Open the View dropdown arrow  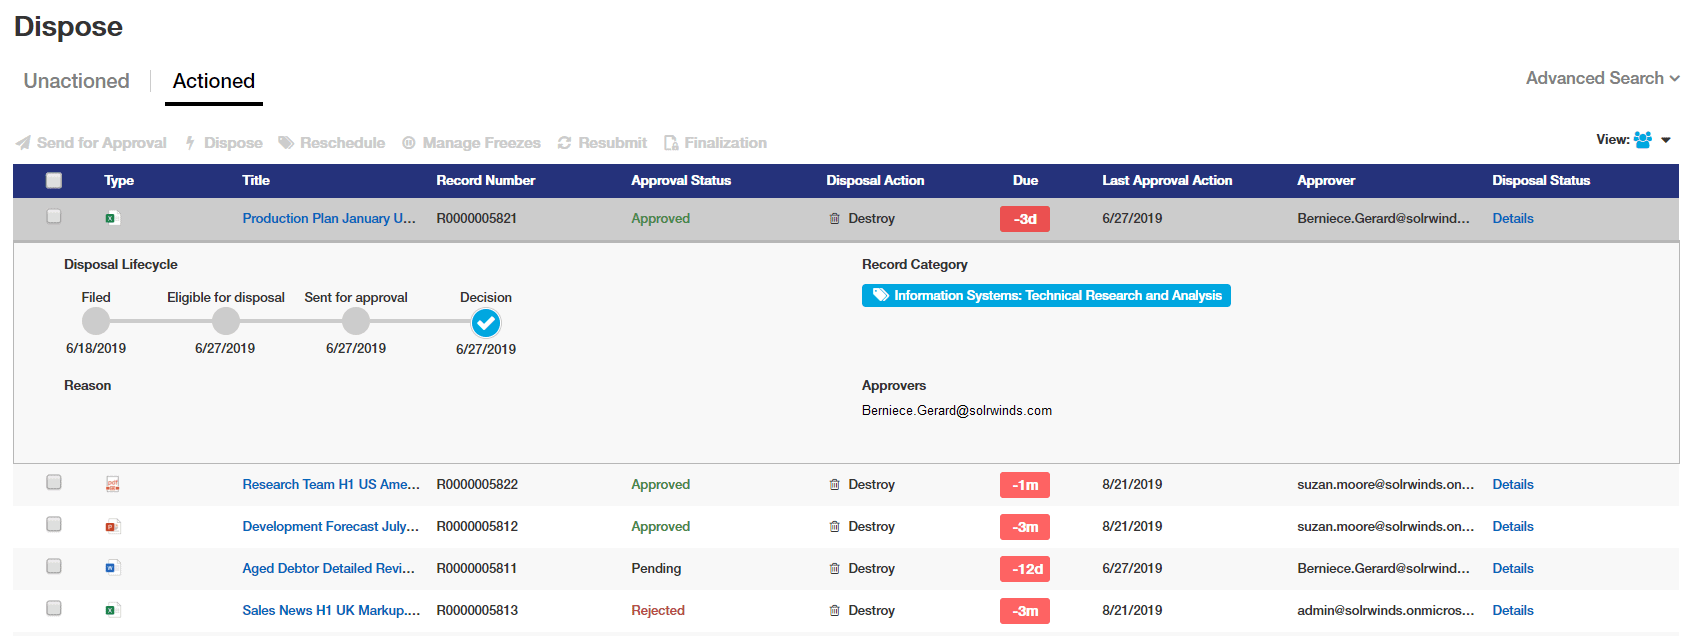[x=1666, y=140]
